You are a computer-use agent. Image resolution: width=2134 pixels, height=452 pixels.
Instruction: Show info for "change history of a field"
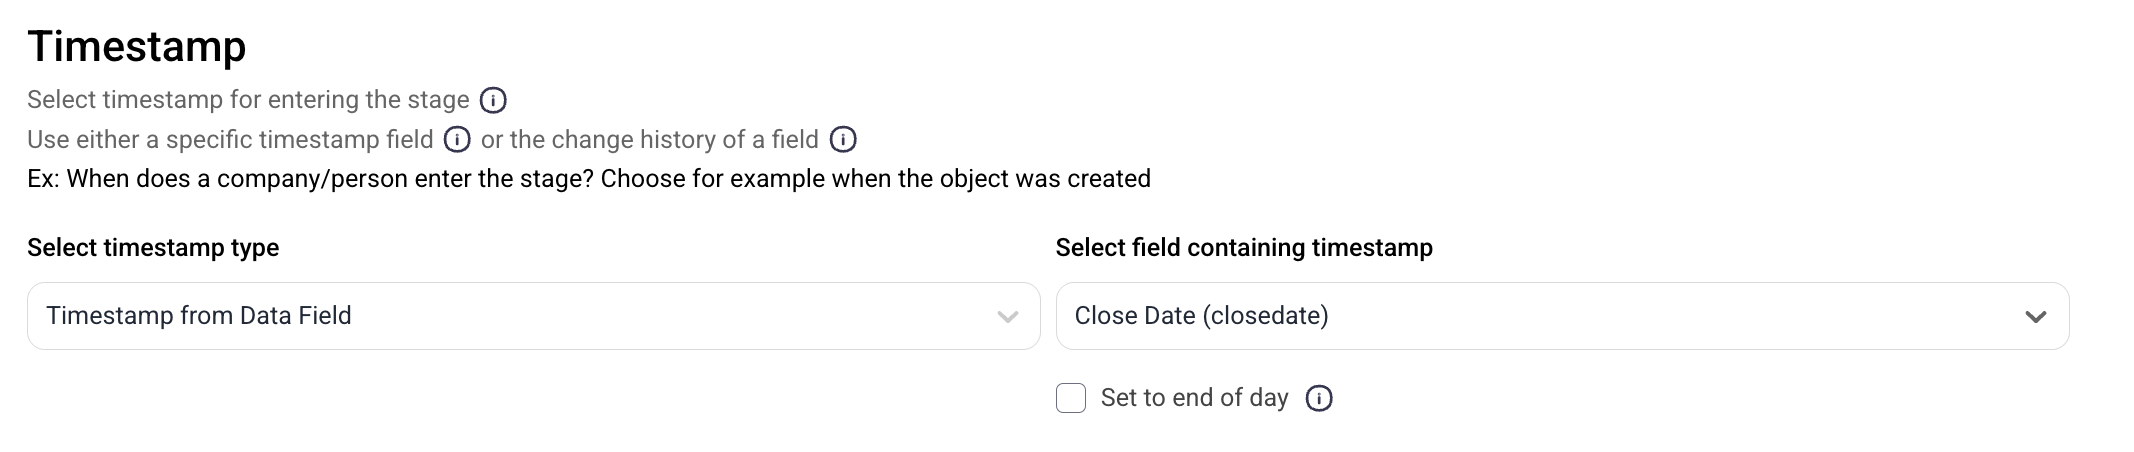click(843, 140)
